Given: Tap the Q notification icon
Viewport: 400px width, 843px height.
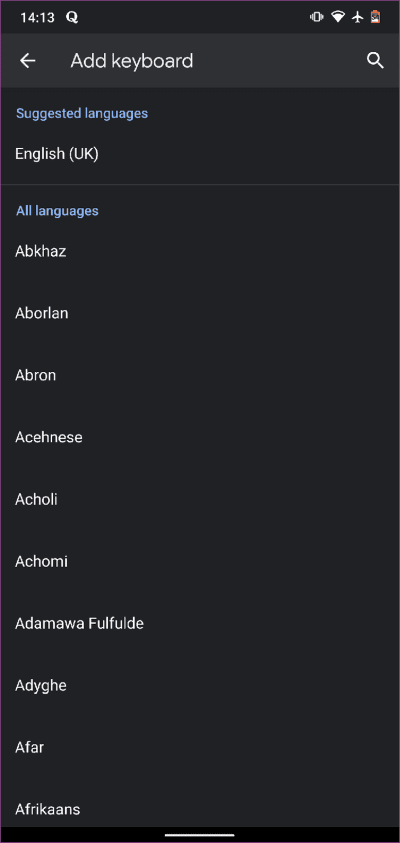Looking at the screenshot, I should coord(72,18).
